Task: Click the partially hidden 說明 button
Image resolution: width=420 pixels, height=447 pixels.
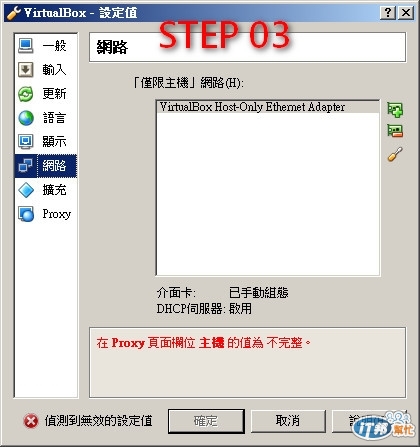Action: click(x=368, y=421)
